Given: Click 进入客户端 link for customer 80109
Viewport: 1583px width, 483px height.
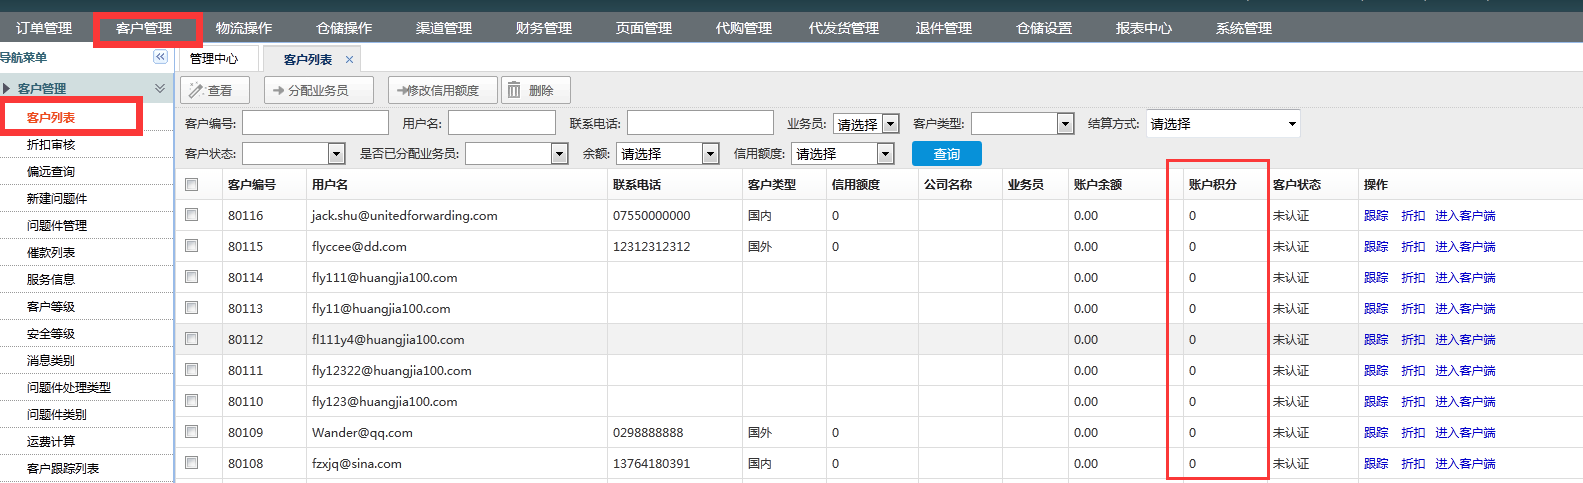Looking at the screenshot, I should tap(1465, 433).
